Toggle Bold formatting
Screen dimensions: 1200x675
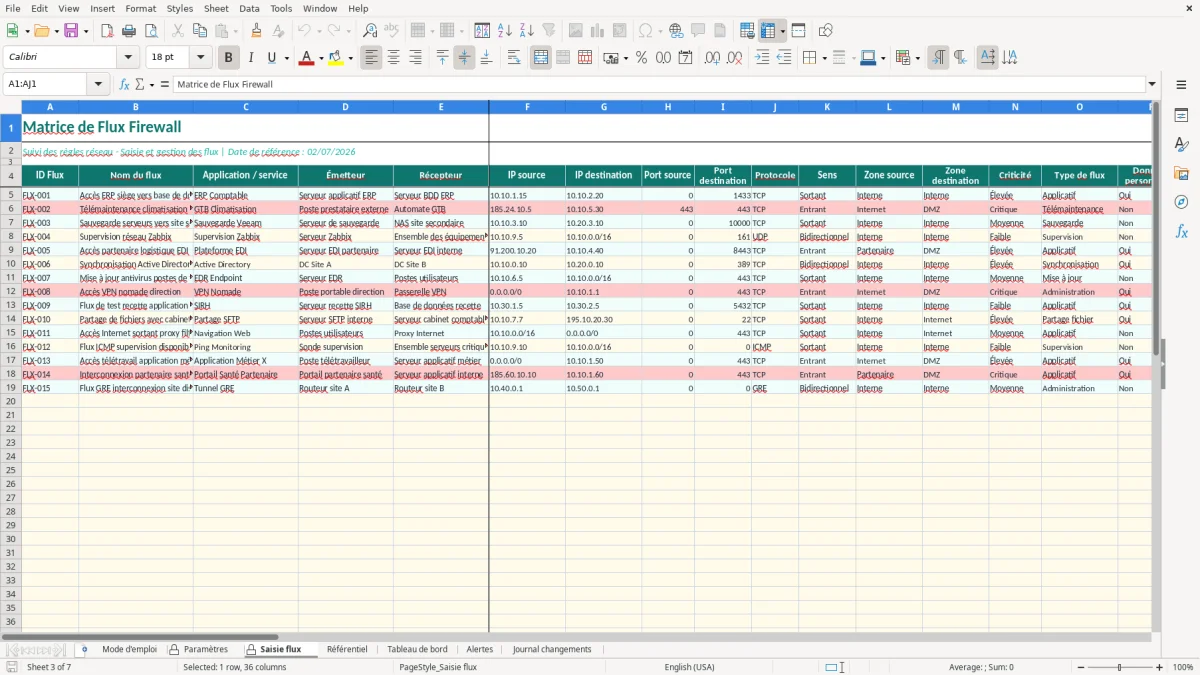click(x=228, y=58)
